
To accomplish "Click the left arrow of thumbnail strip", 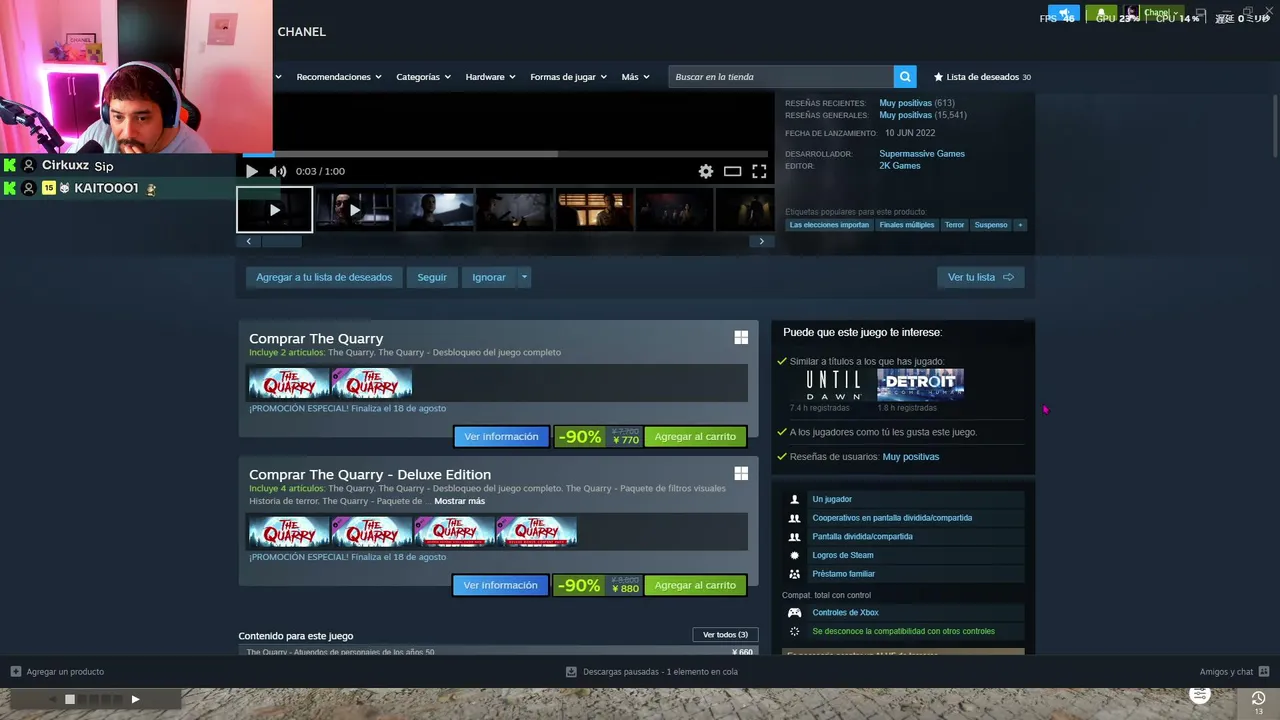I will click(x=249, y=241).
